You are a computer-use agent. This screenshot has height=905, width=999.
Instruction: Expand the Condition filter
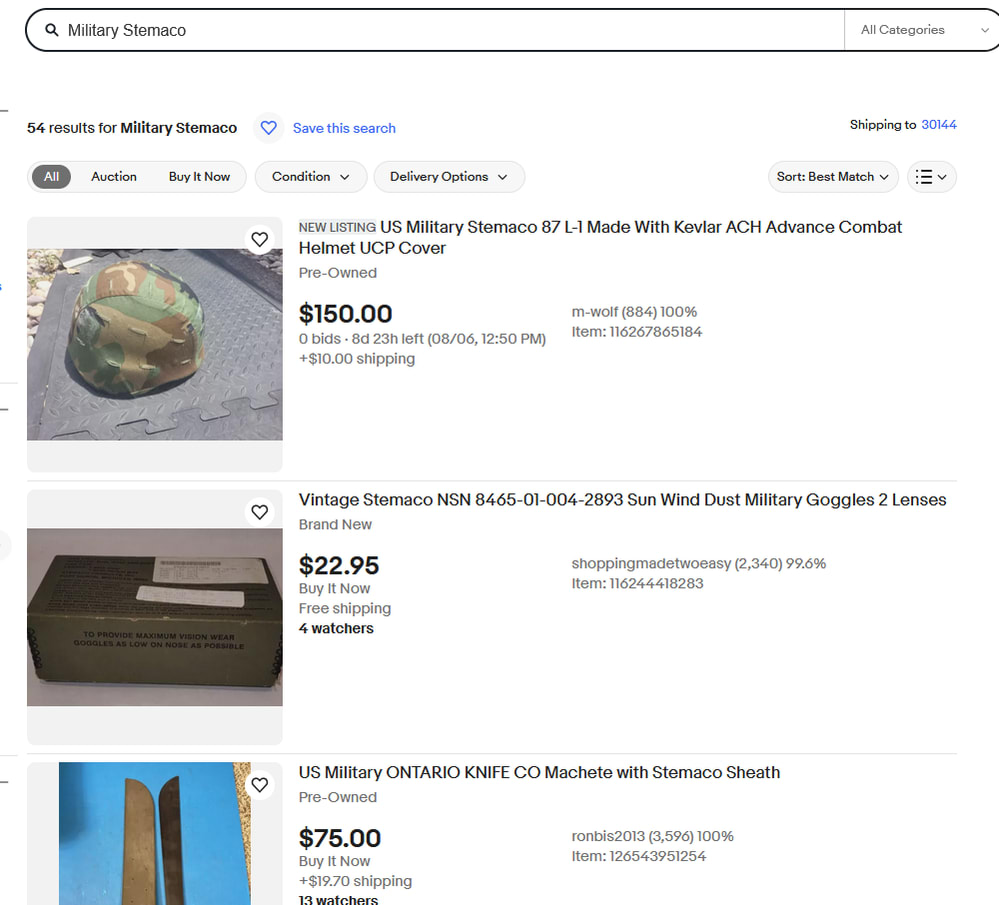tap(311, 177)
